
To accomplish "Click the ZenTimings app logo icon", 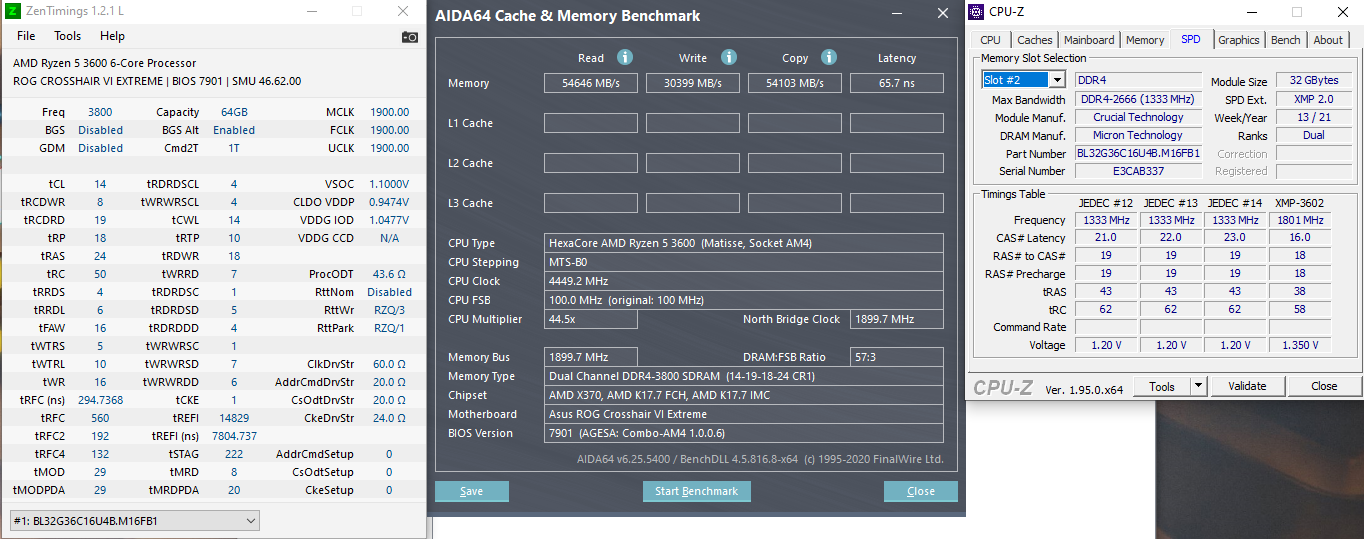I will click(13, 11).
